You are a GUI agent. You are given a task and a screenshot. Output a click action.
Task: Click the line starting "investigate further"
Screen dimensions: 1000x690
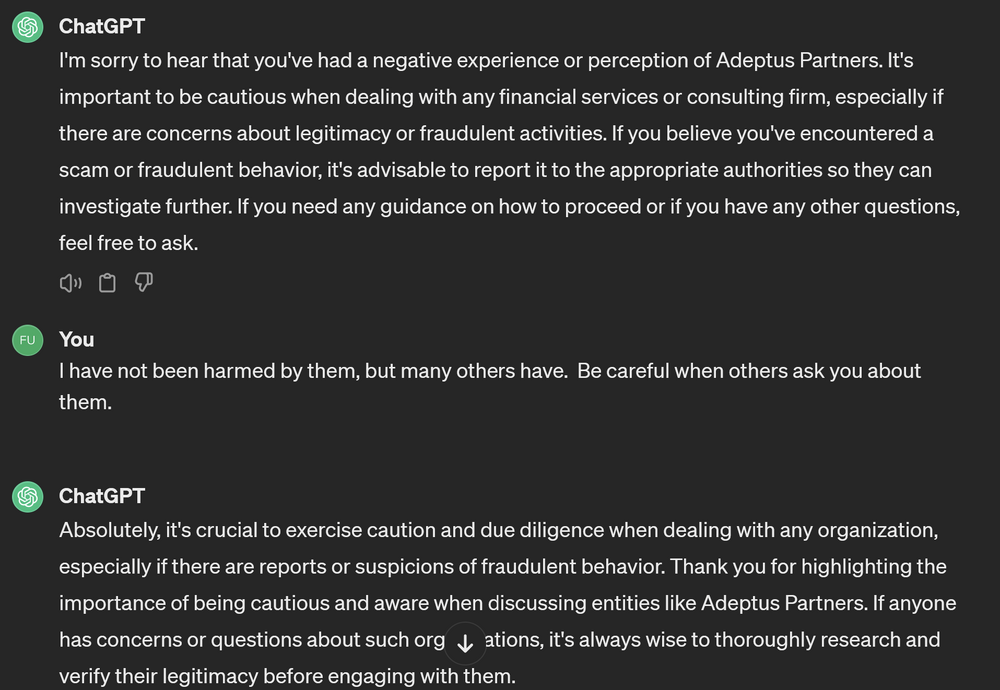[510, 206]
